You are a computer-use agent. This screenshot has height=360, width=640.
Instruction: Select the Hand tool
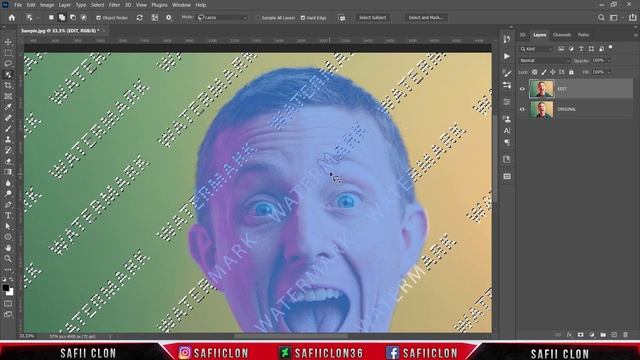coord(8,248)
